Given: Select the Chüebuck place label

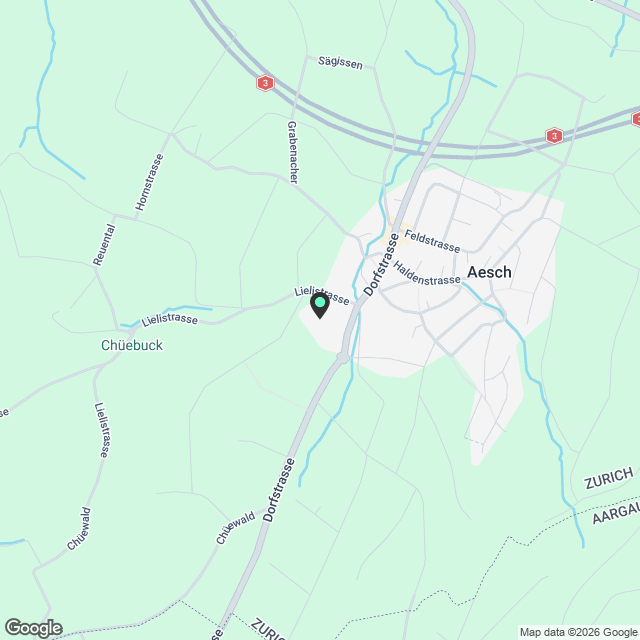Looking at the screenshot, I should [132, 345].
